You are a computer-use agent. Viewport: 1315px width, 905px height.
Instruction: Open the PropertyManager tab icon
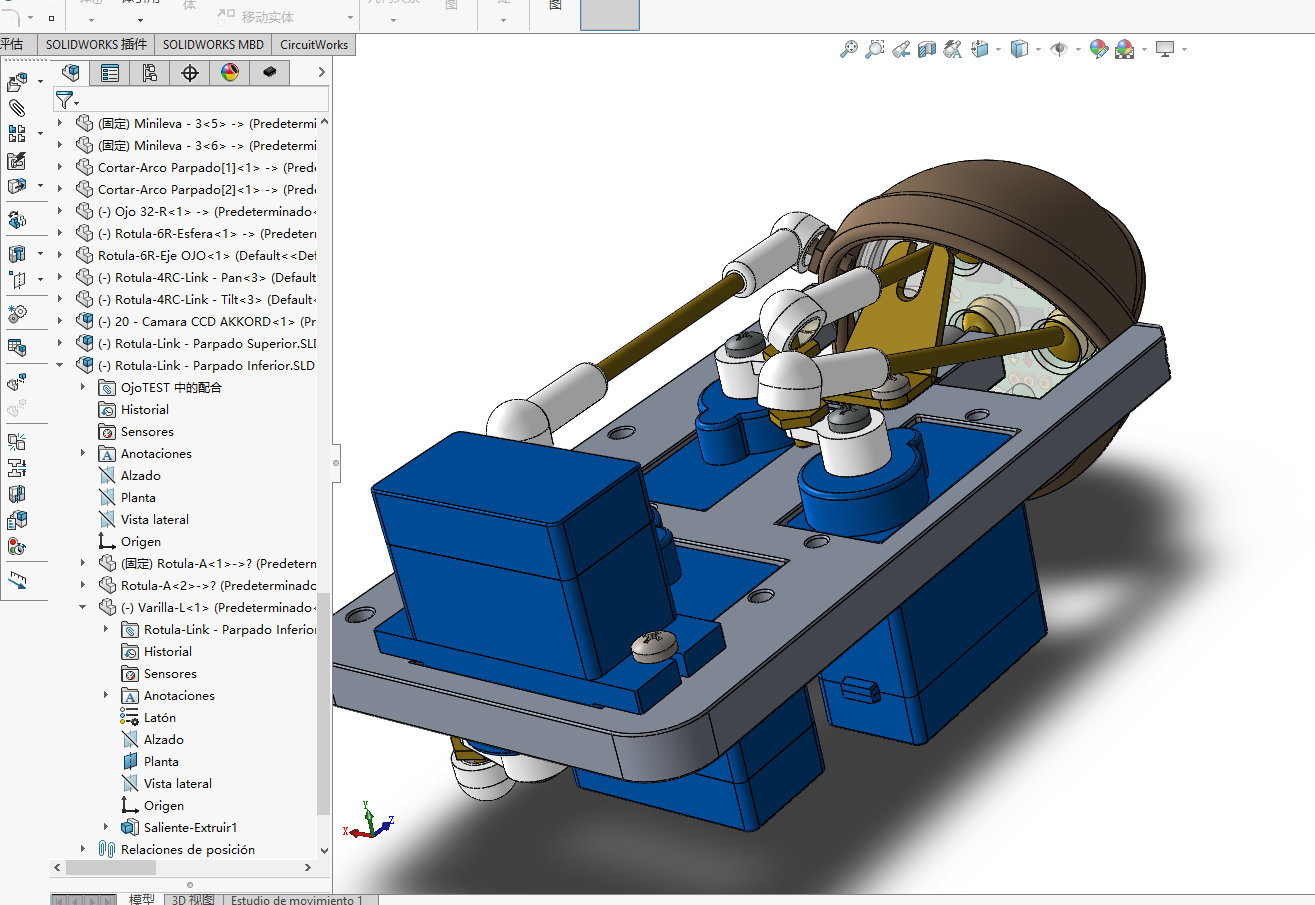pos(110,72)
